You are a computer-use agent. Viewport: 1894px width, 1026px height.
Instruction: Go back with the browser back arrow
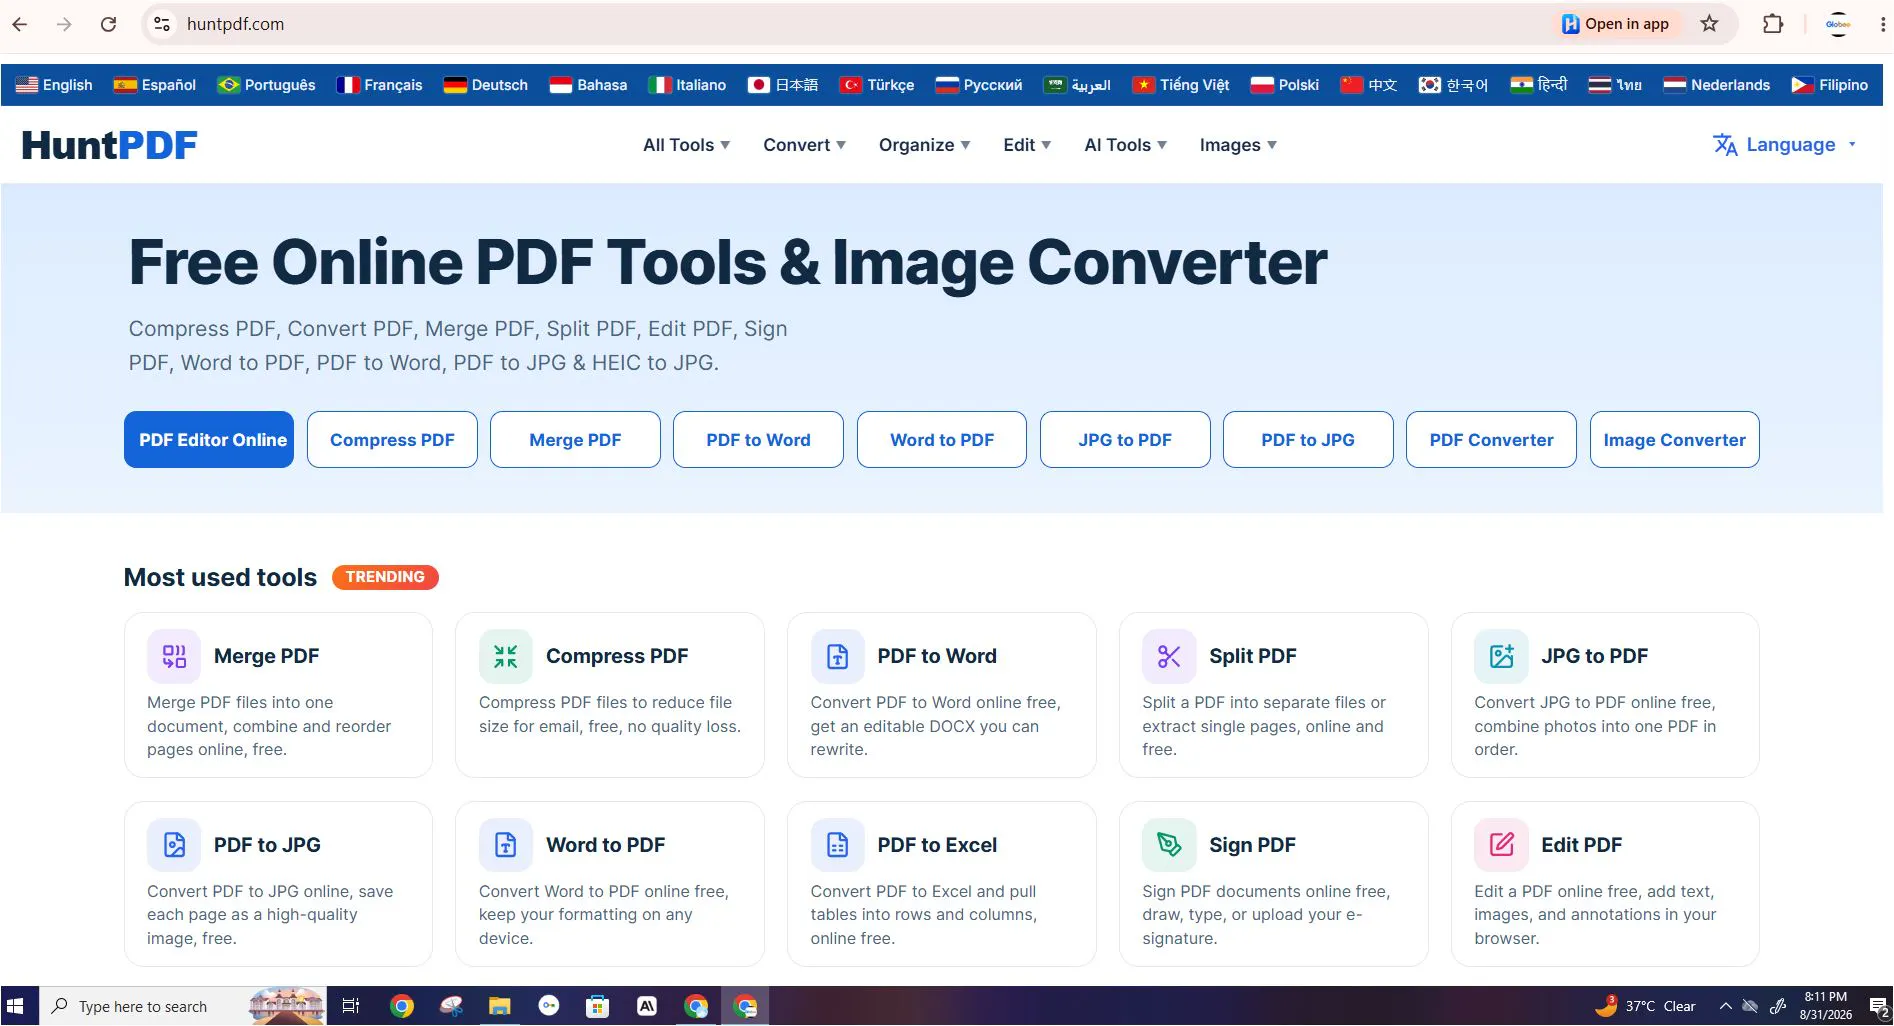(x=20, y=24)
